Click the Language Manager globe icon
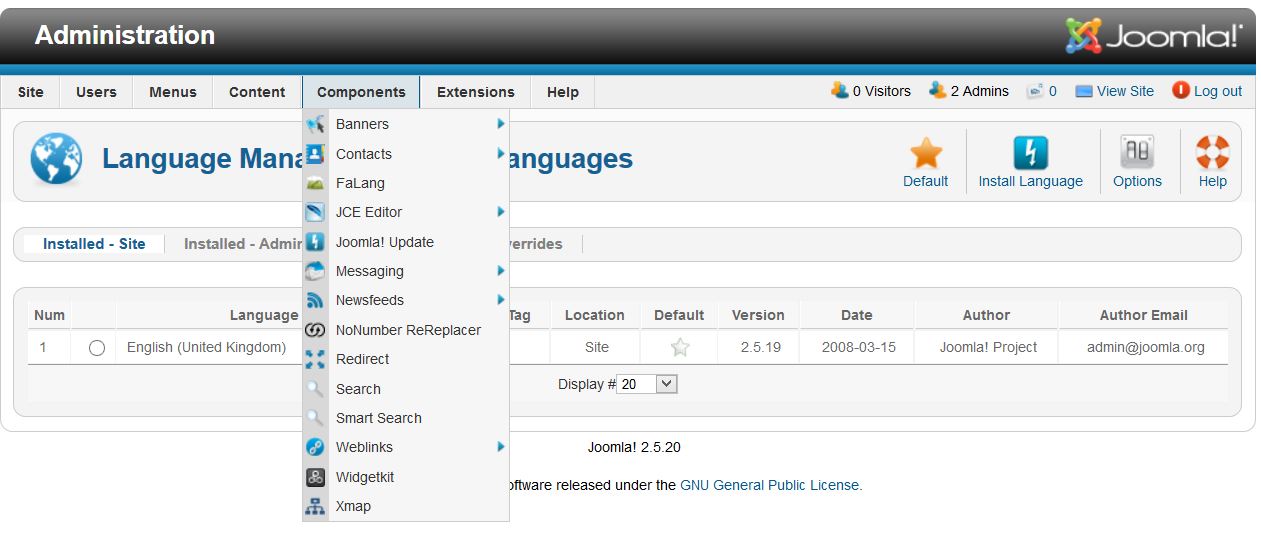 coord(56,160)
